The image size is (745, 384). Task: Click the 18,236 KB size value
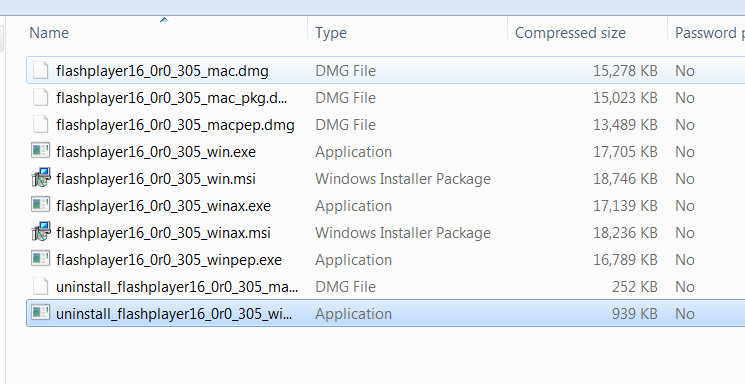tap(625, 233)
